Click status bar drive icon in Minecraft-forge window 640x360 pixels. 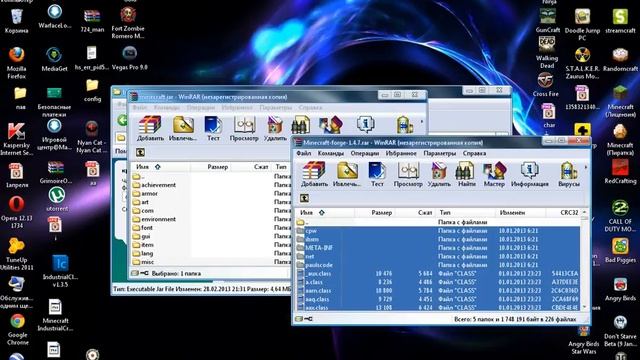pyautogui.click(x=299, y=319)
